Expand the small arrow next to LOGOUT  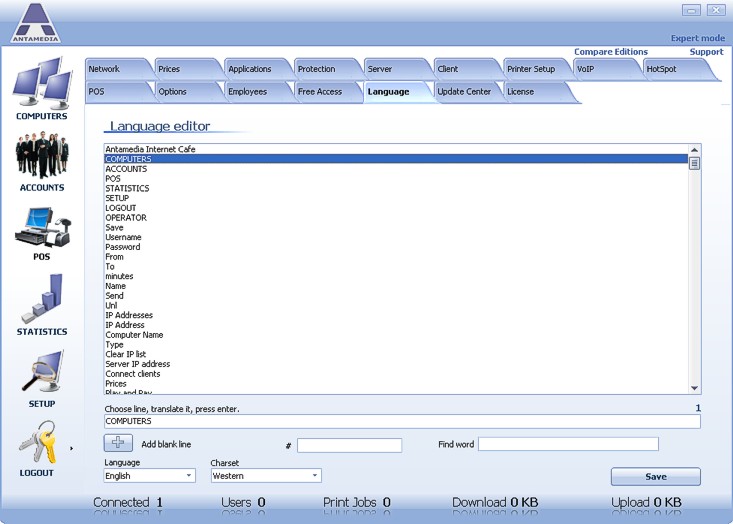72,448
